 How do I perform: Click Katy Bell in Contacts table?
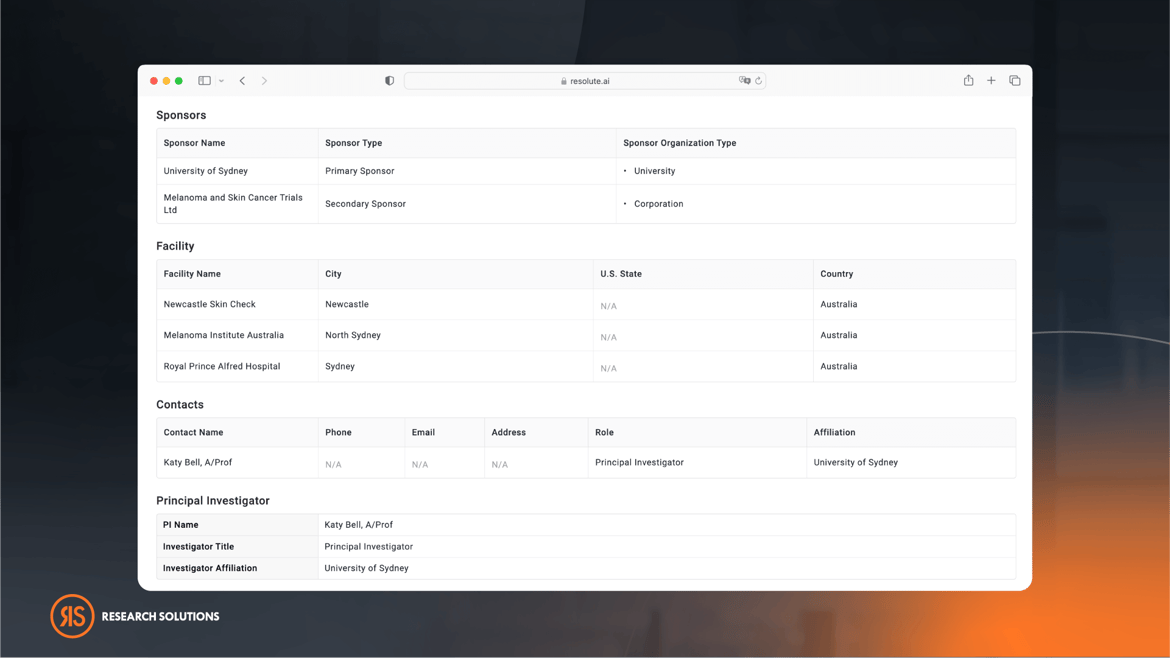pyautogui.click(x=198, y=463)
